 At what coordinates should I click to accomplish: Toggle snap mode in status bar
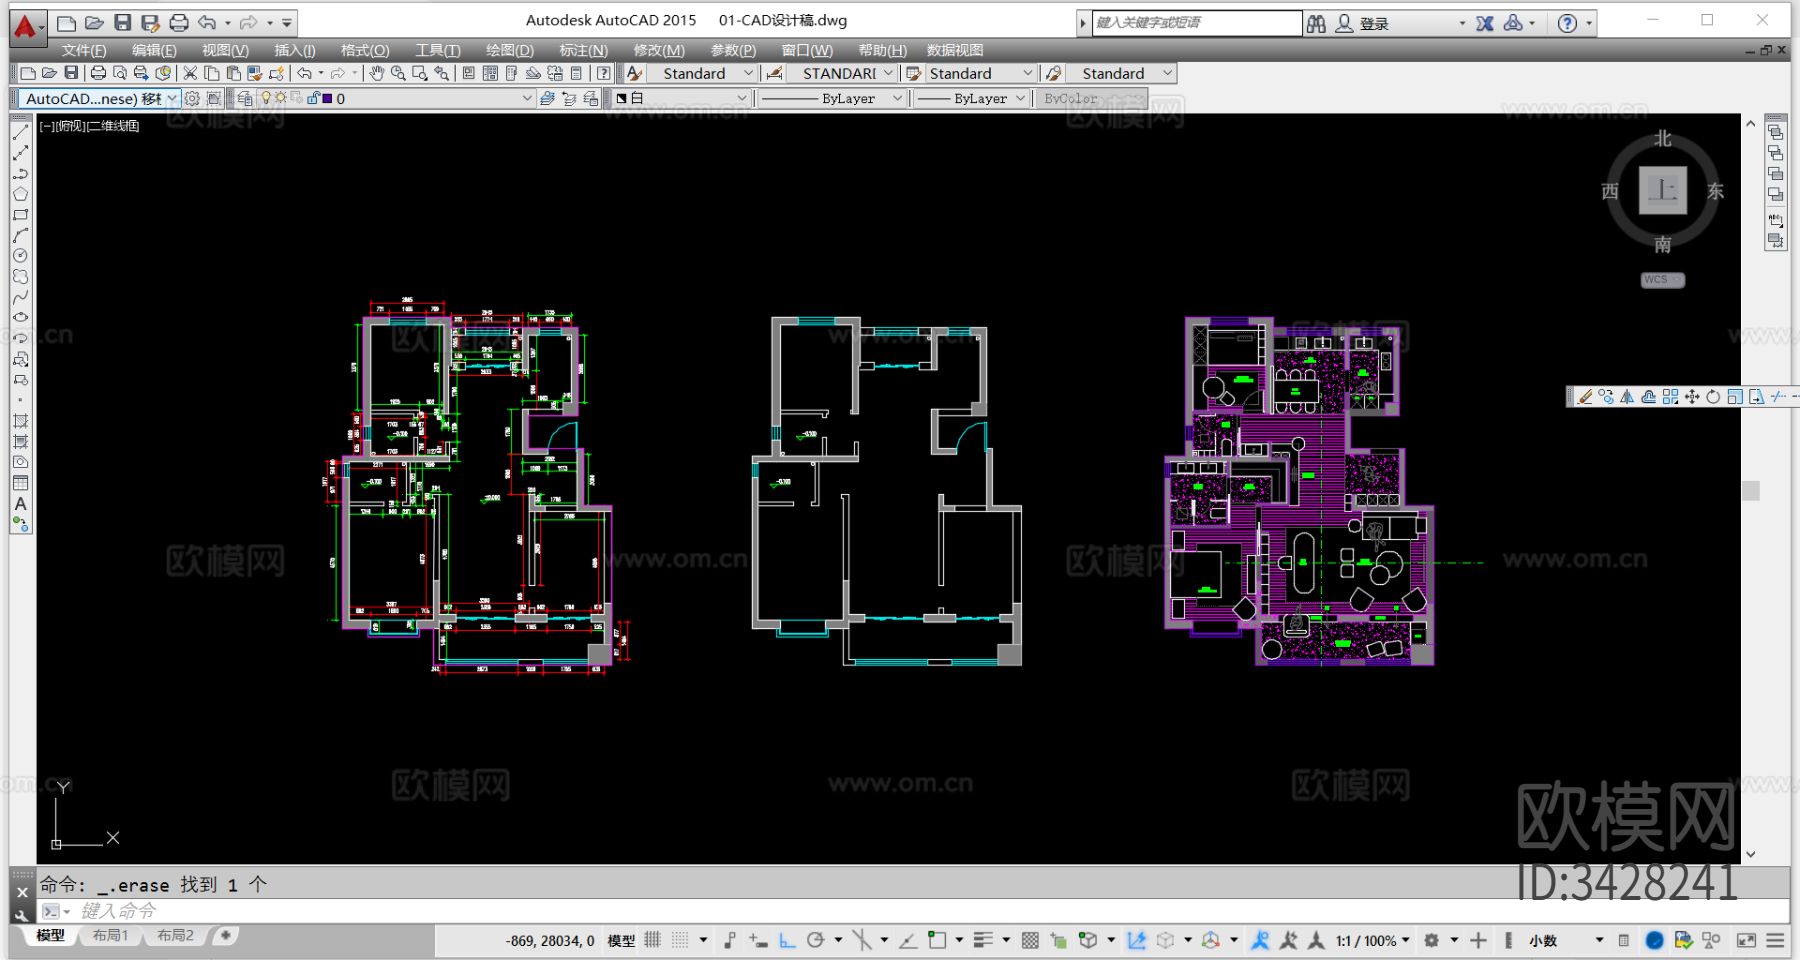click(680, 940)
